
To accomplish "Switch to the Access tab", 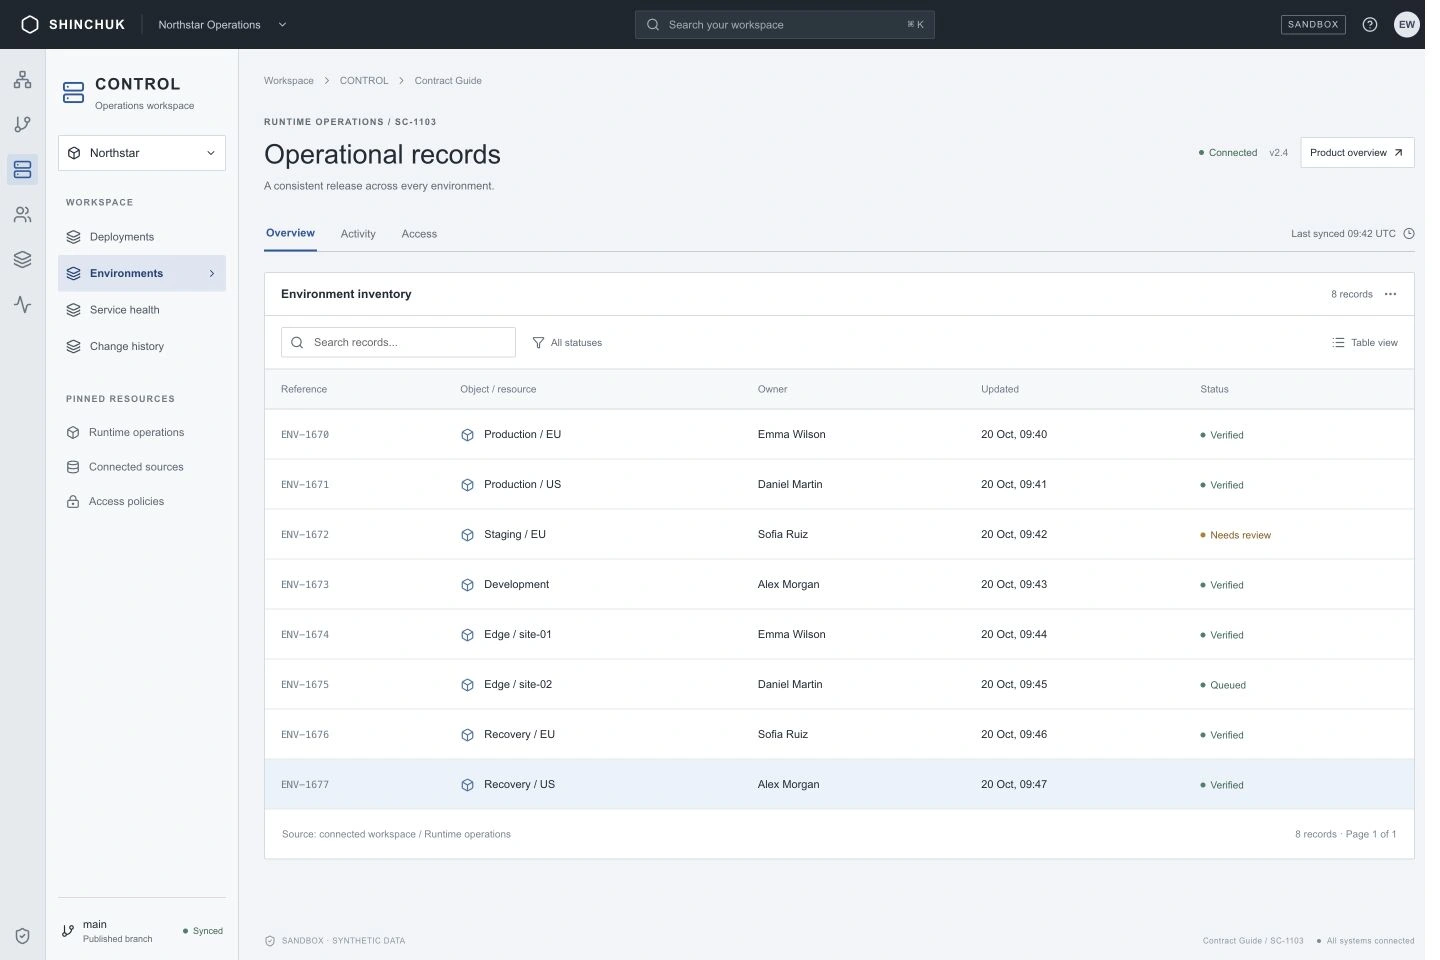I will [419, 234].
